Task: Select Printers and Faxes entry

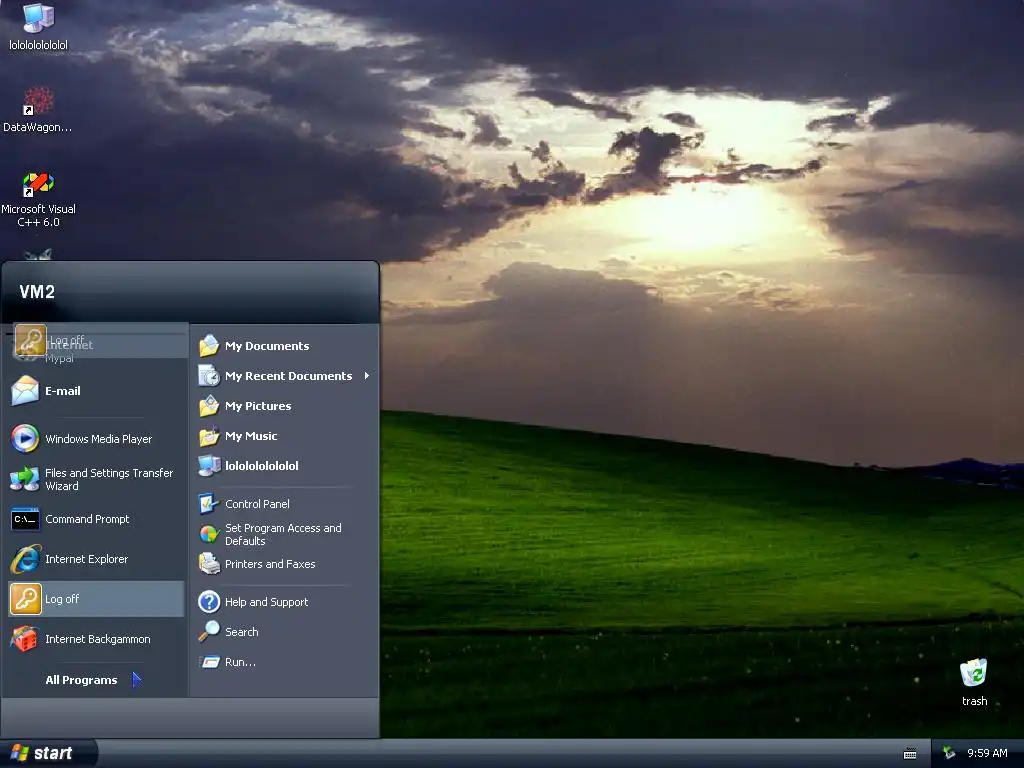Action: click(x=285, y=564)
